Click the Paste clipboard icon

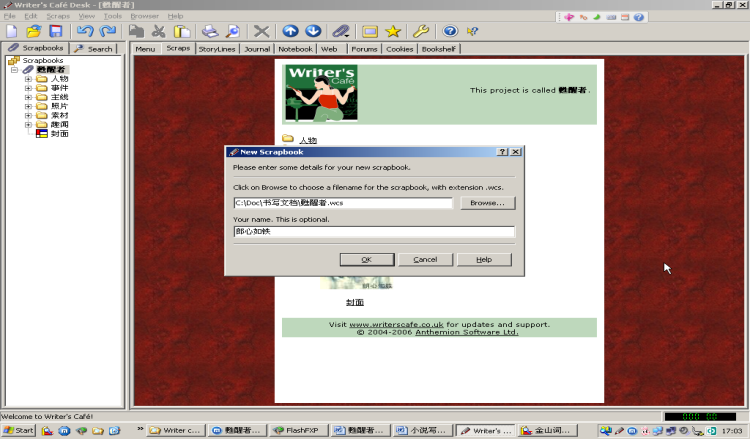pos(182,32)
